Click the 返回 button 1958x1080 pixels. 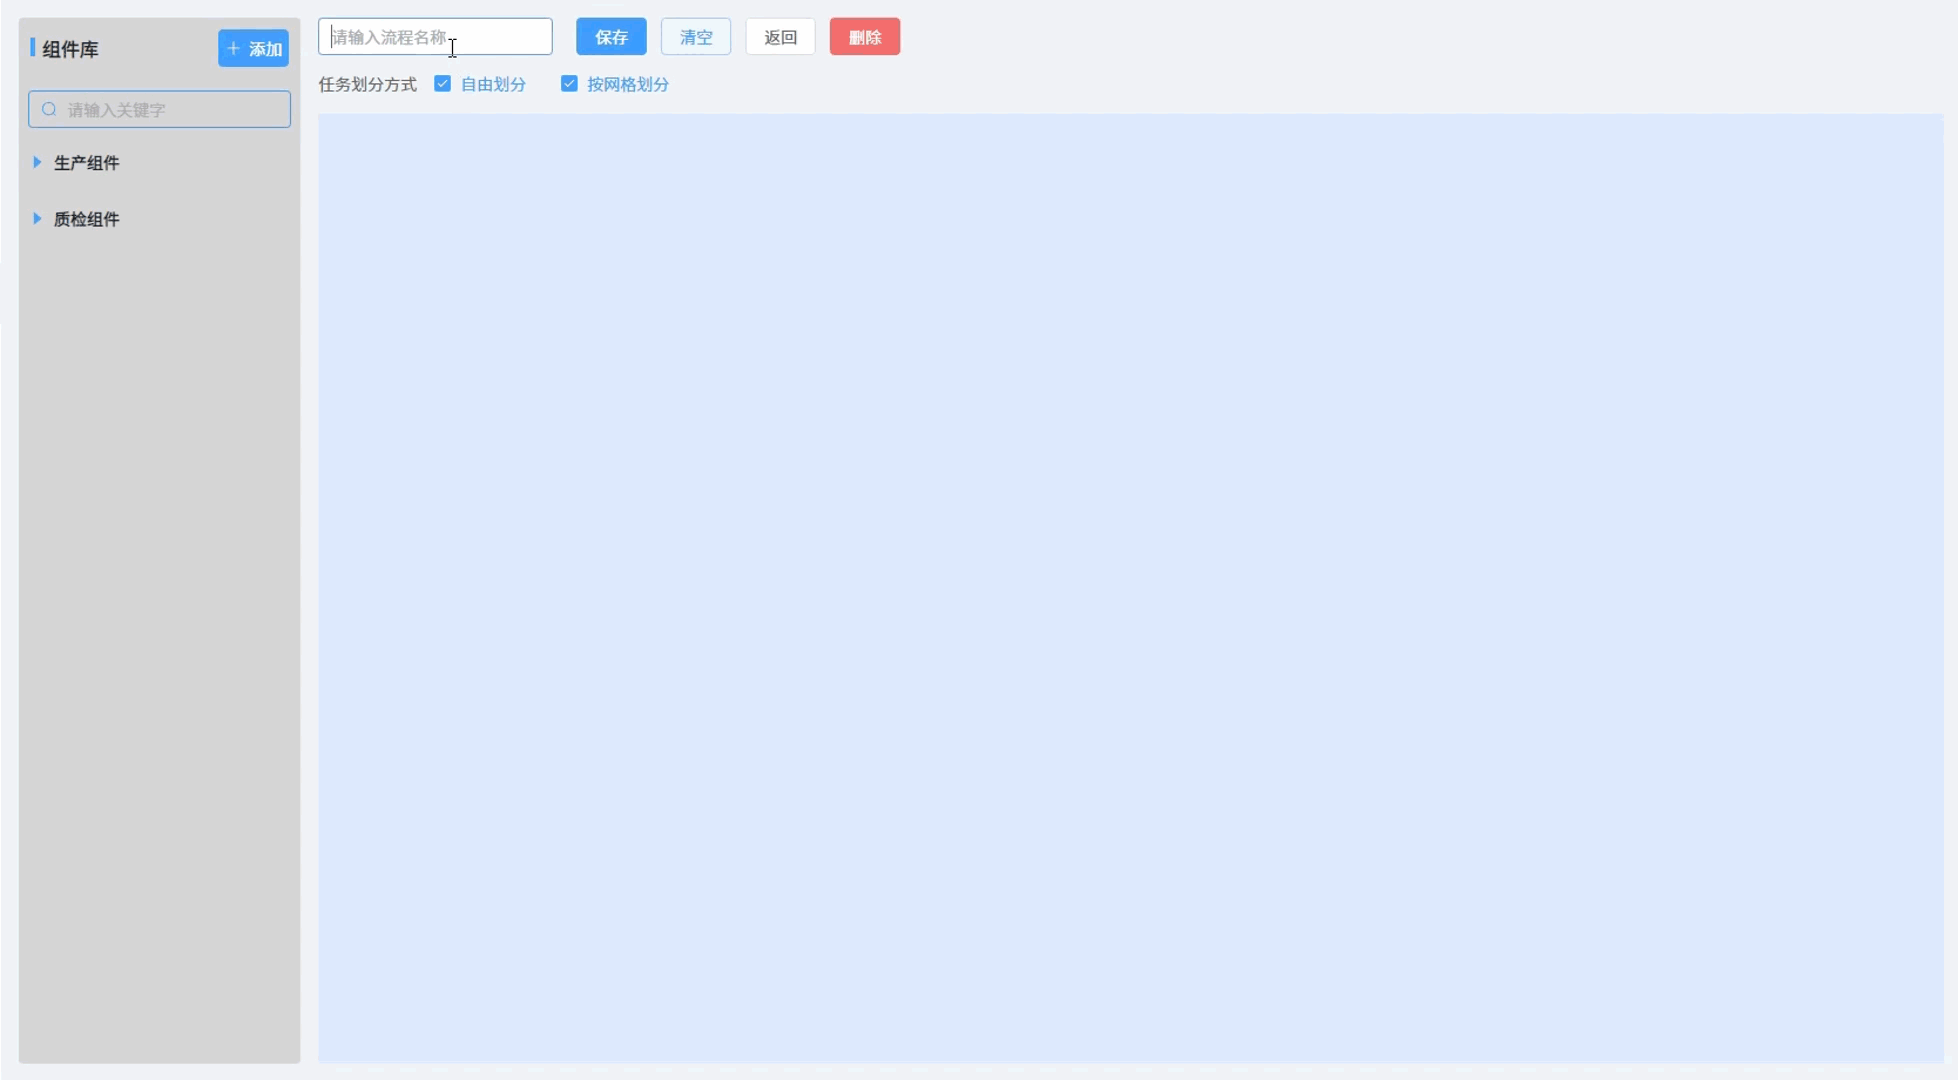click(780, 37)
